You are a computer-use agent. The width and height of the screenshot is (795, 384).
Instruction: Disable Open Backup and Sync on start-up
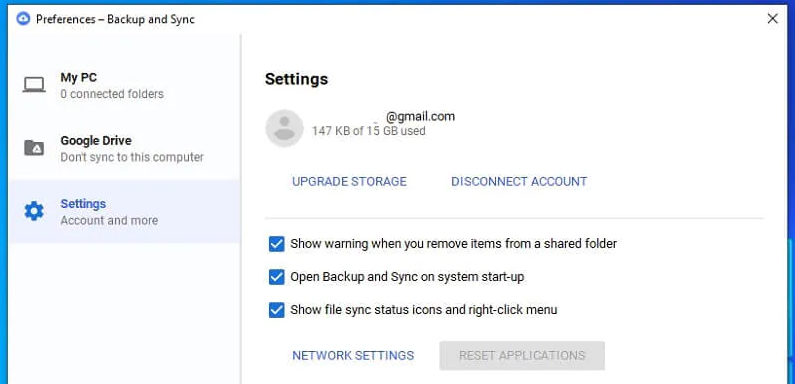276,277
